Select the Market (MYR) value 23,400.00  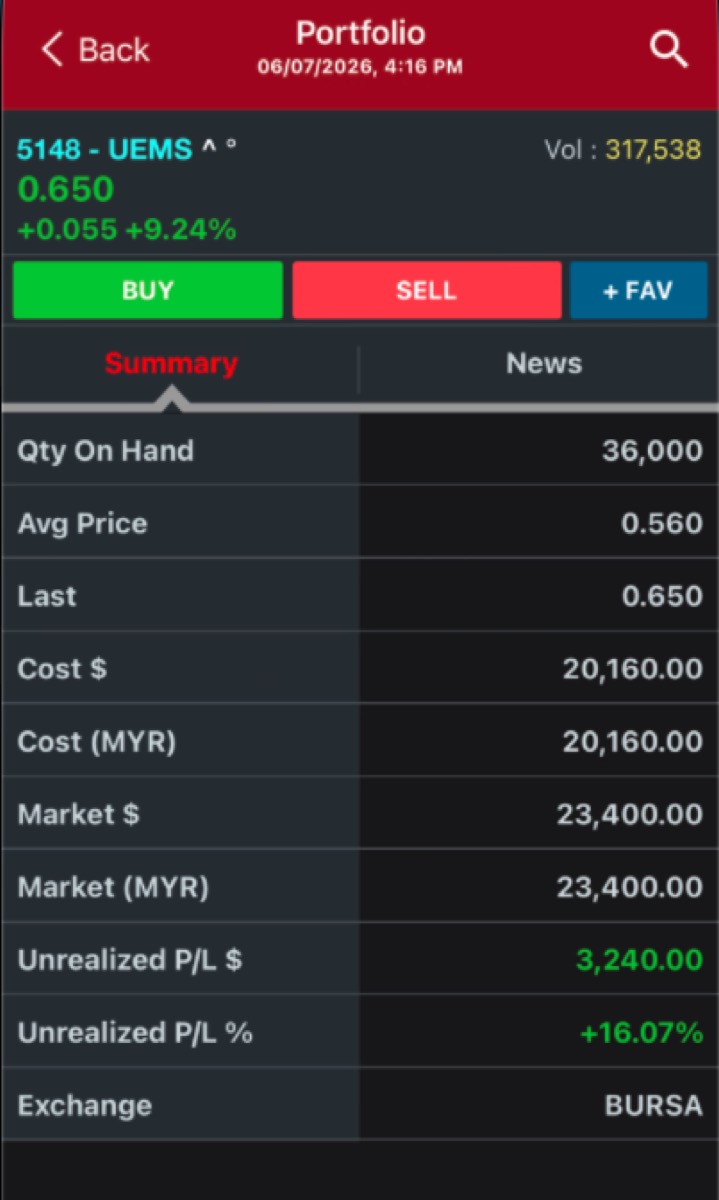coord(630,888)
